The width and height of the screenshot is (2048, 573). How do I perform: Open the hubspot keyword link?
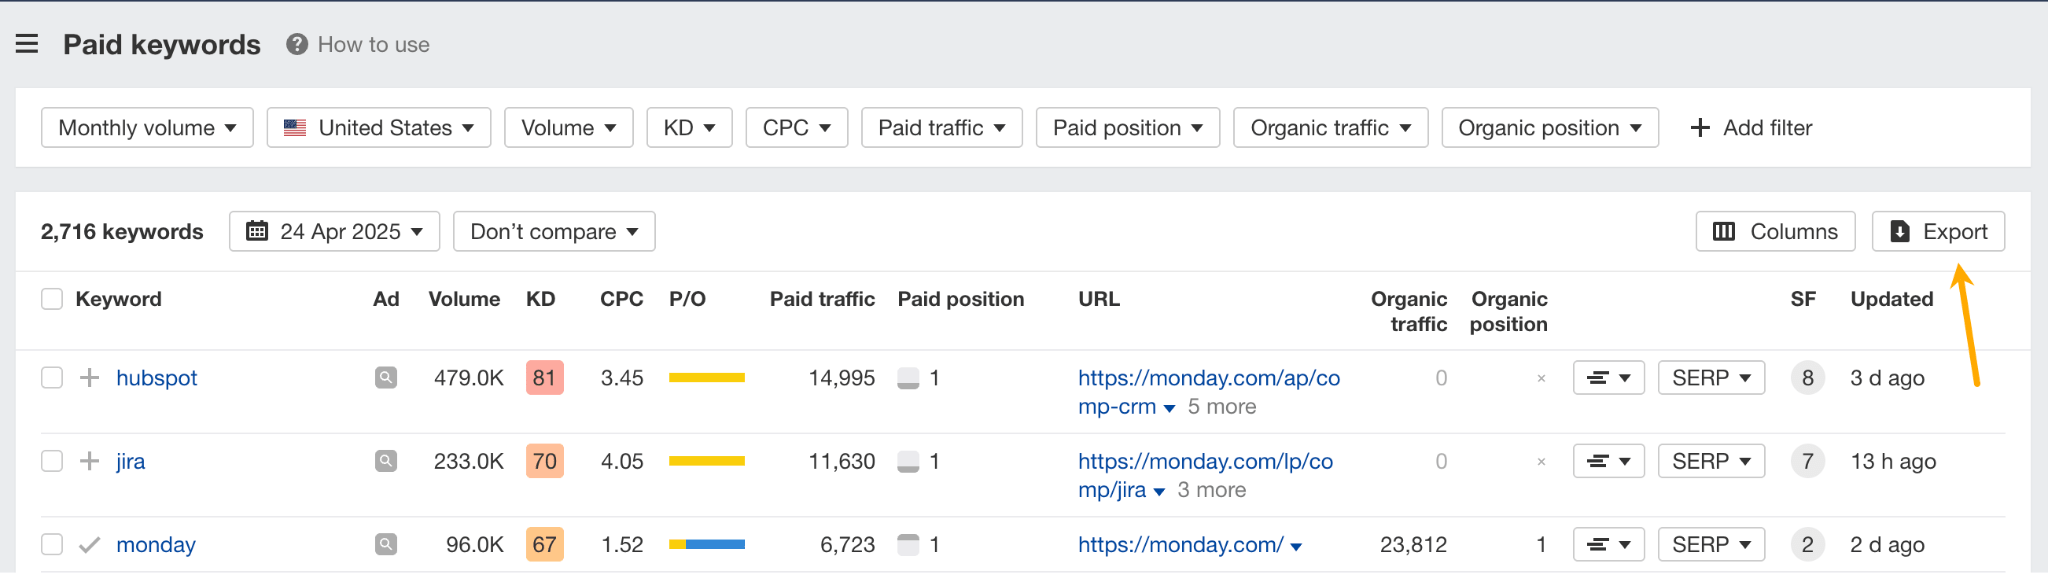point(157,378)
